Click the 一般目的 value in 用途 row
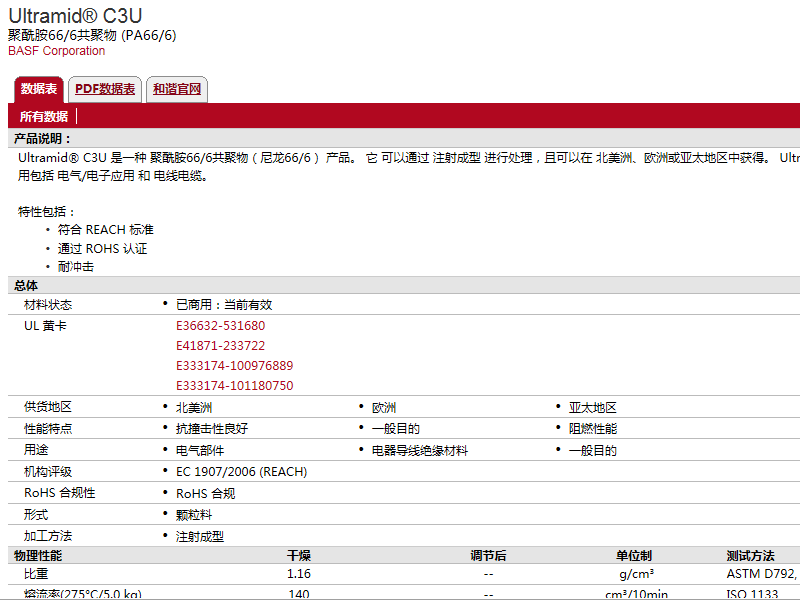This screenshot has width=800, height=601. (593, 450)
